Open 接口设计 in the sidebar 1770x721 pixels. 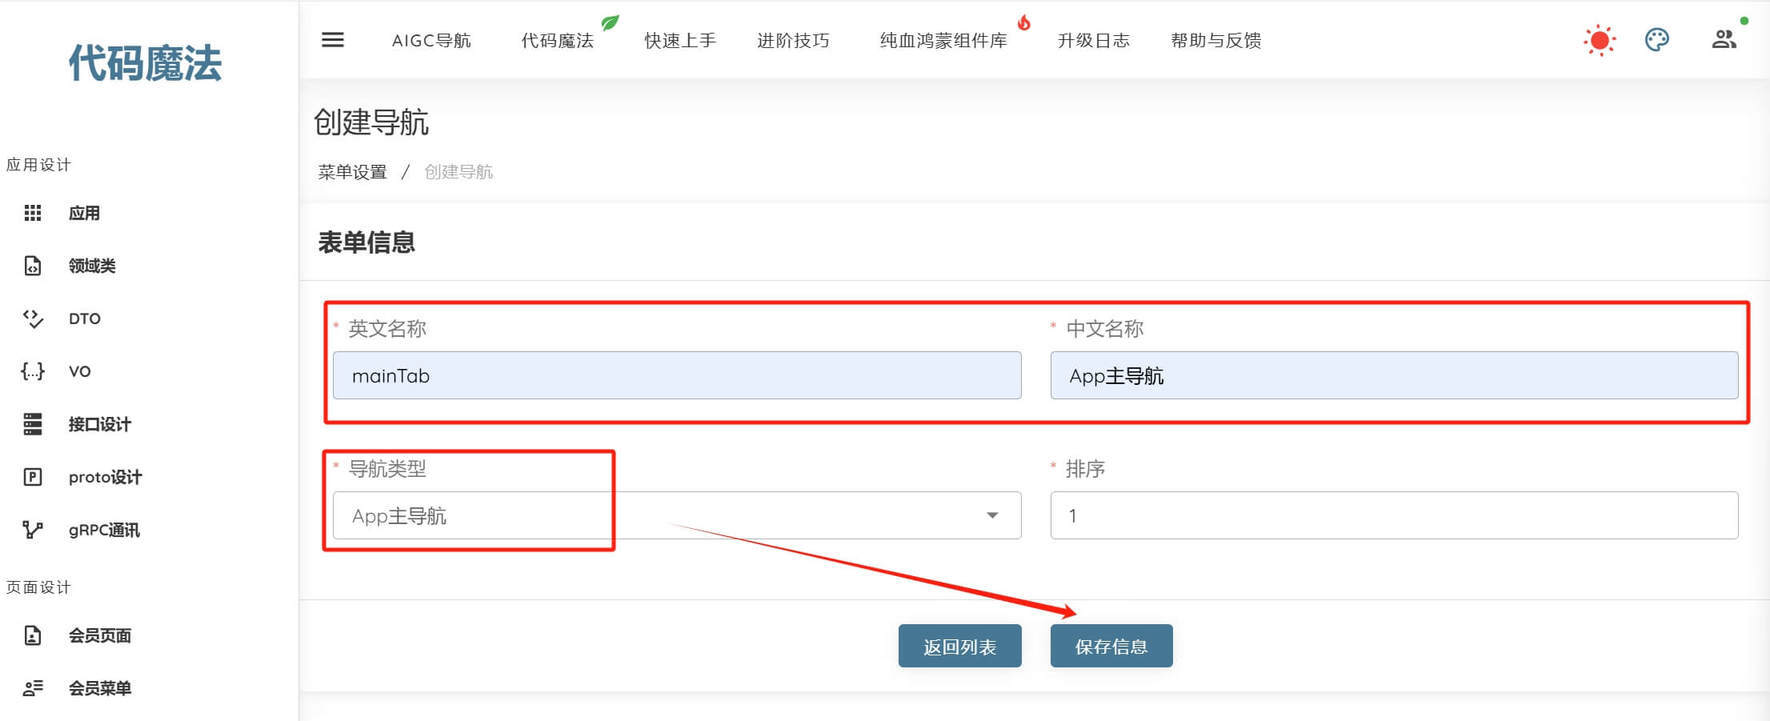[x=100, y=424]
